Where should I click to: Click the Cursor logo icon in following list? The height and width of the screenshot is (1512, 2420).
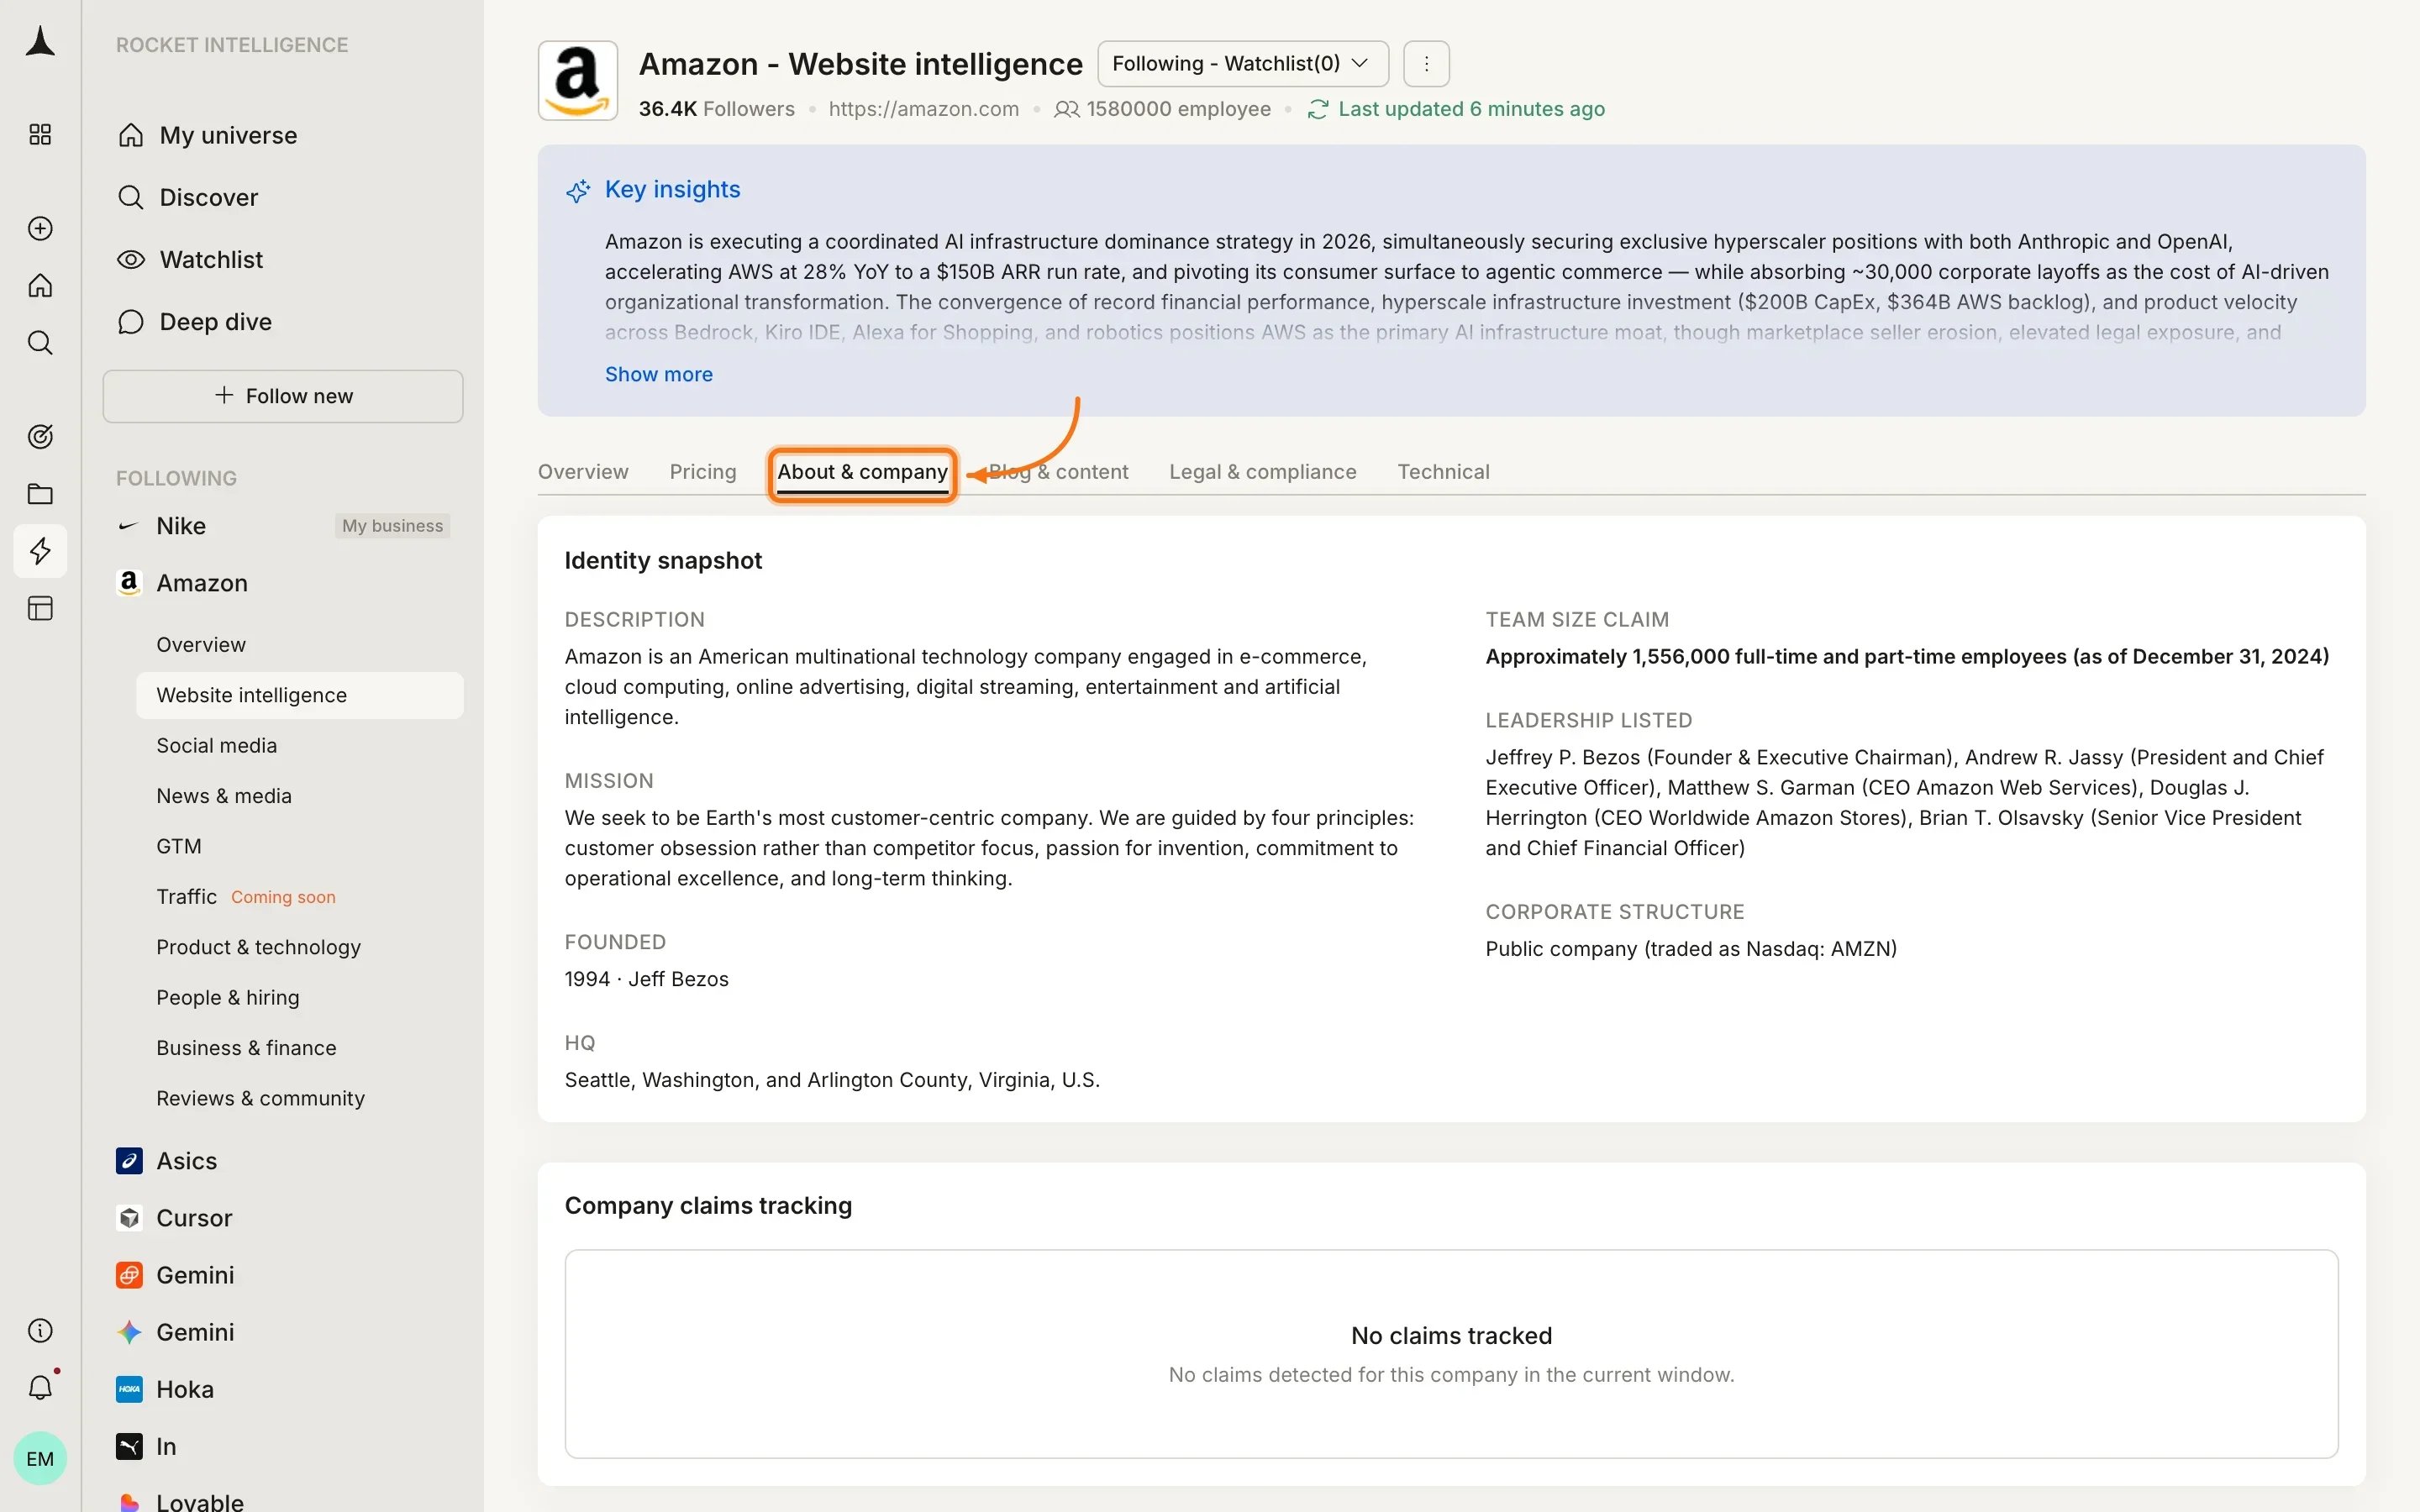coord(129,1217)
